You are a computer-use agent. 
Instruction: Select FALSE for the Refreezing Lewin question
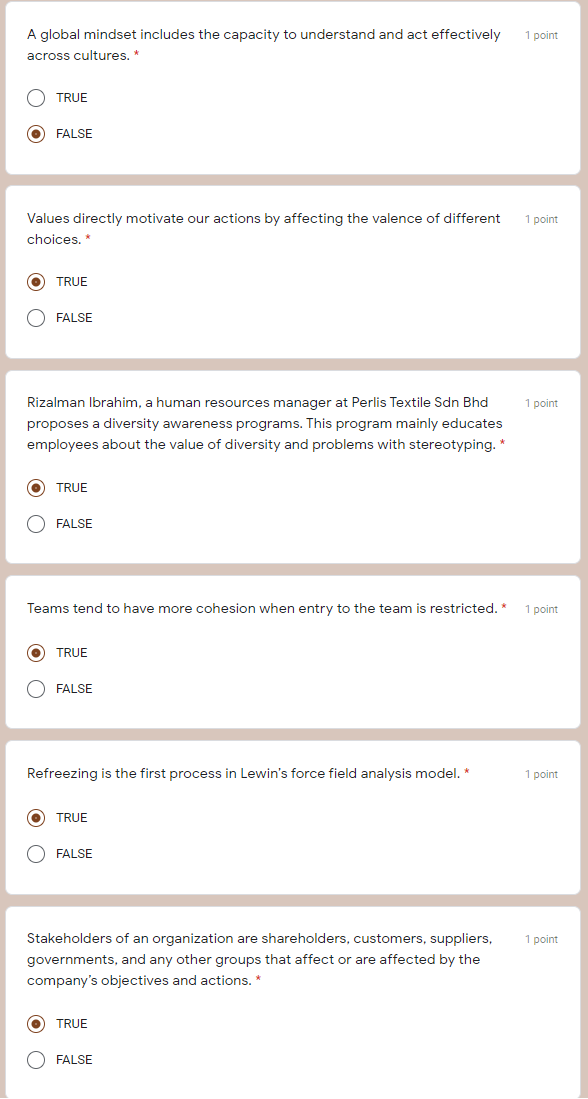pos(36,853)
